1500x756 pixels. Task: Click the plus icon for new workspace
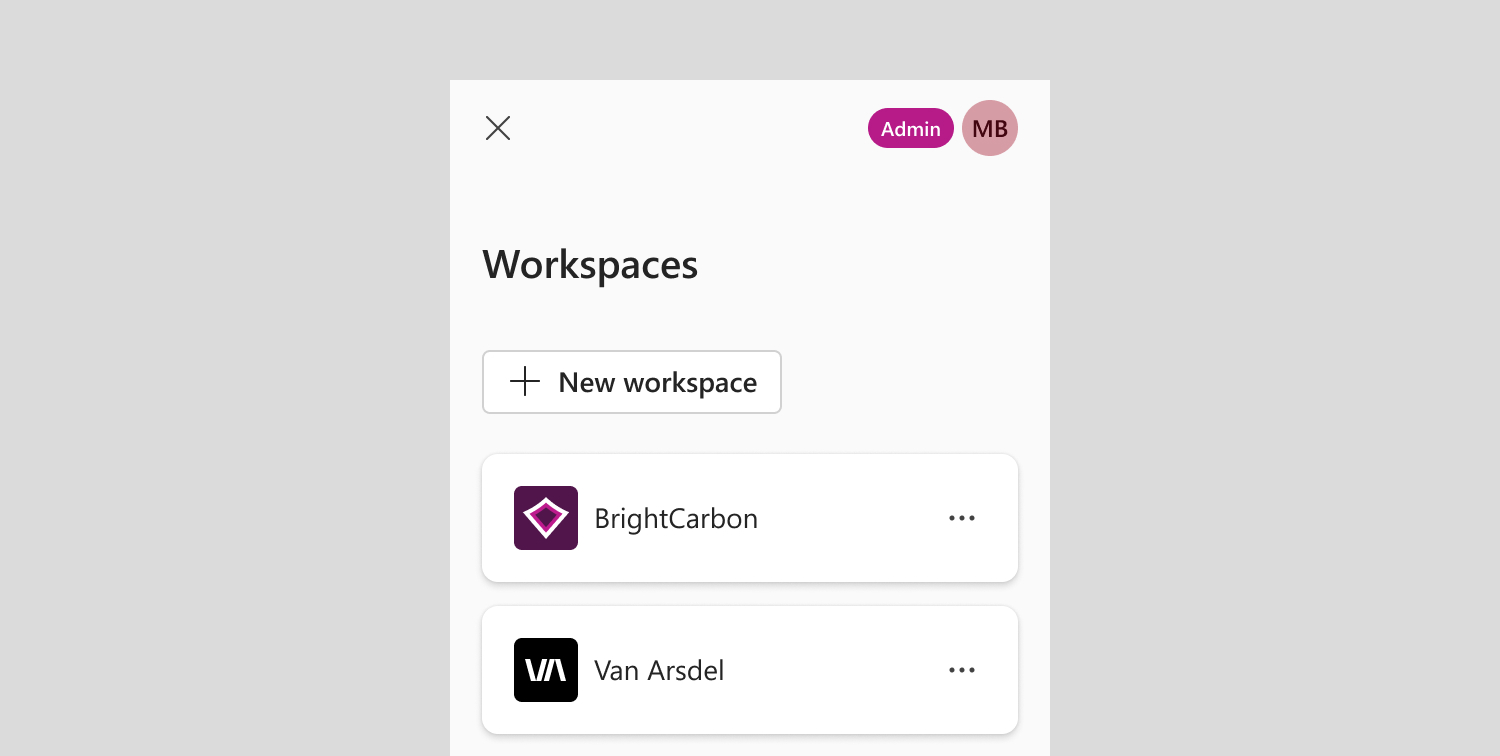click(525, 381)
